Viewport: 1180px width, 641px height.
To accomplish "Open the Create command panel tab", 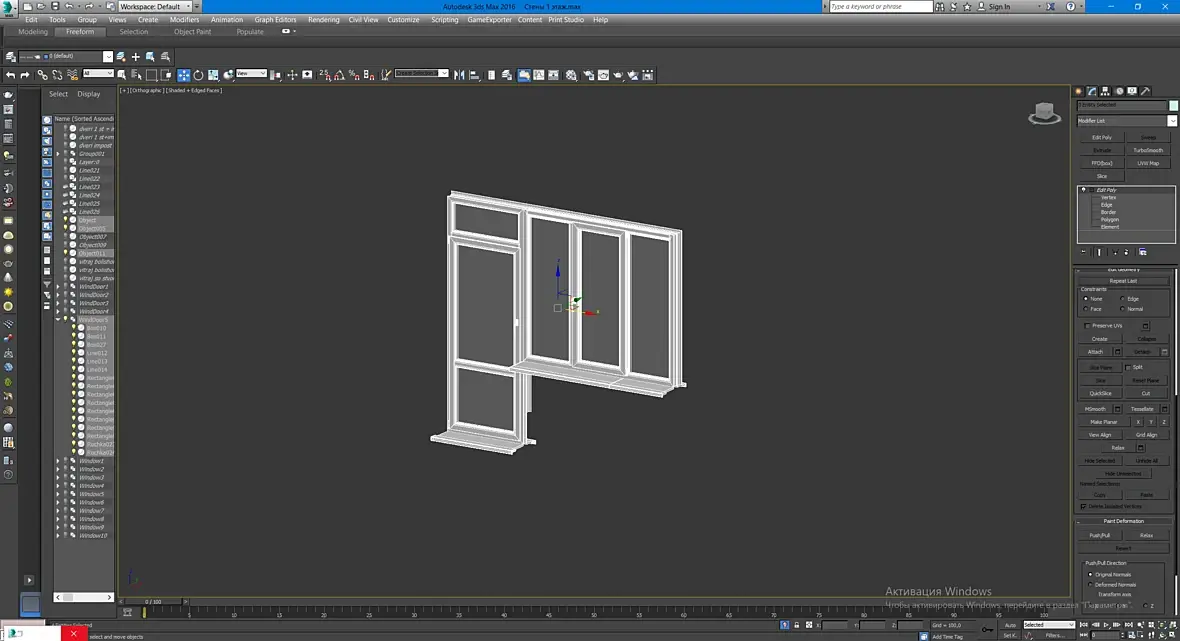I will click(x=1078, y=91).
